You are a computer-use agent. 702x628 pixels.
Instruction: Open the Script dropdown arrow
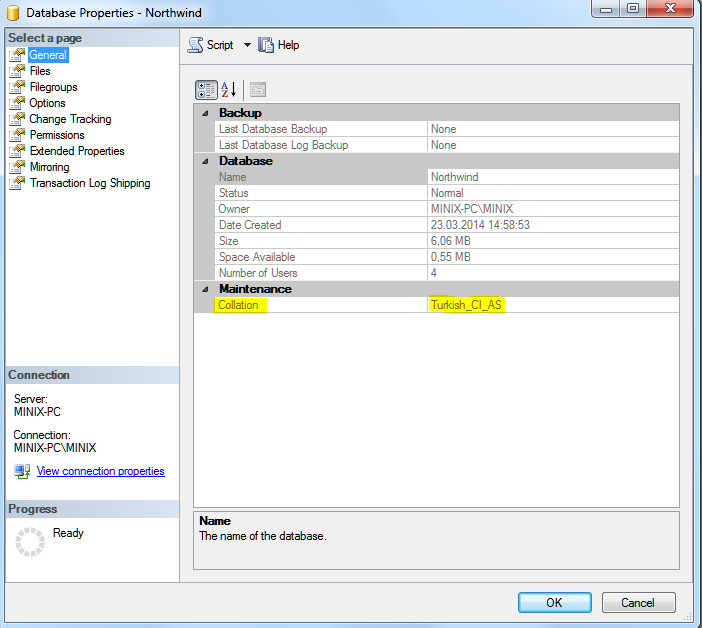pos(247,45)
